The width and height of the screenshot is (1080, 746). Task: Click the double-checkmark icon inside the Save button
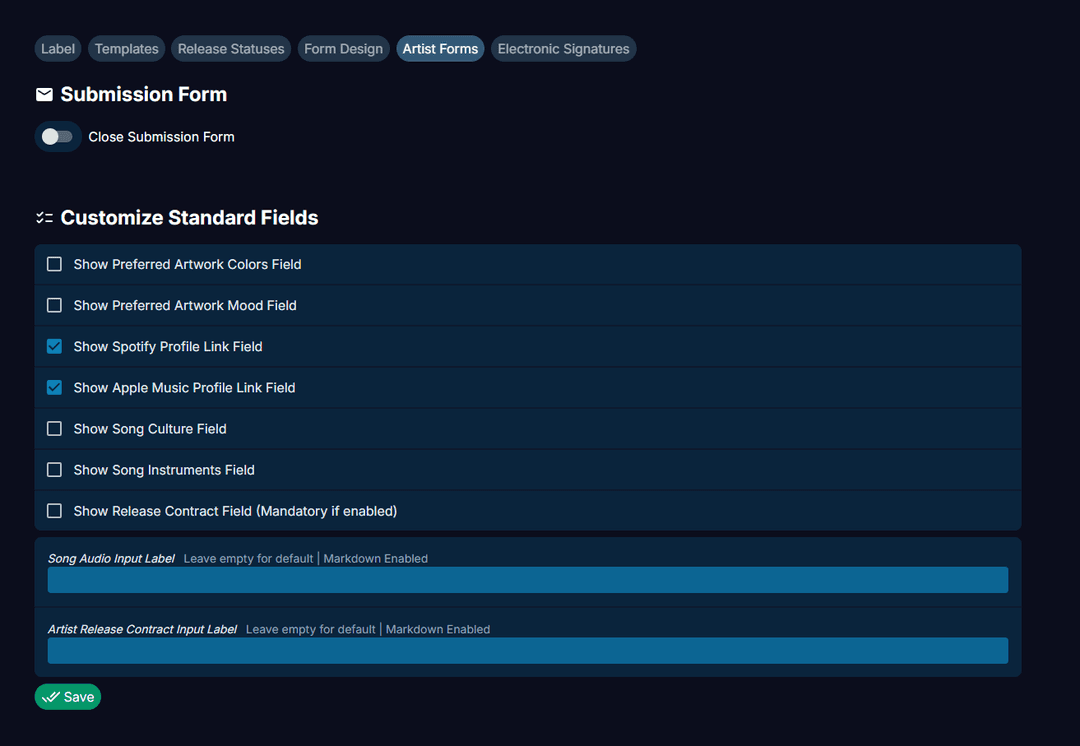[51, 696]
